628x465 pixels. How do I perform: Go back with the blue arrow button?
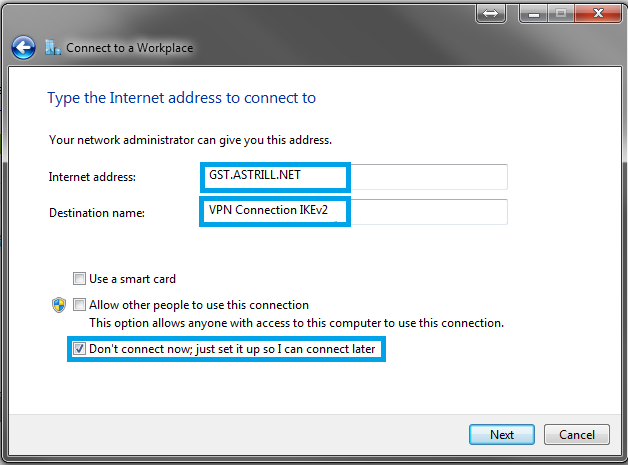(x=23, y=48)
